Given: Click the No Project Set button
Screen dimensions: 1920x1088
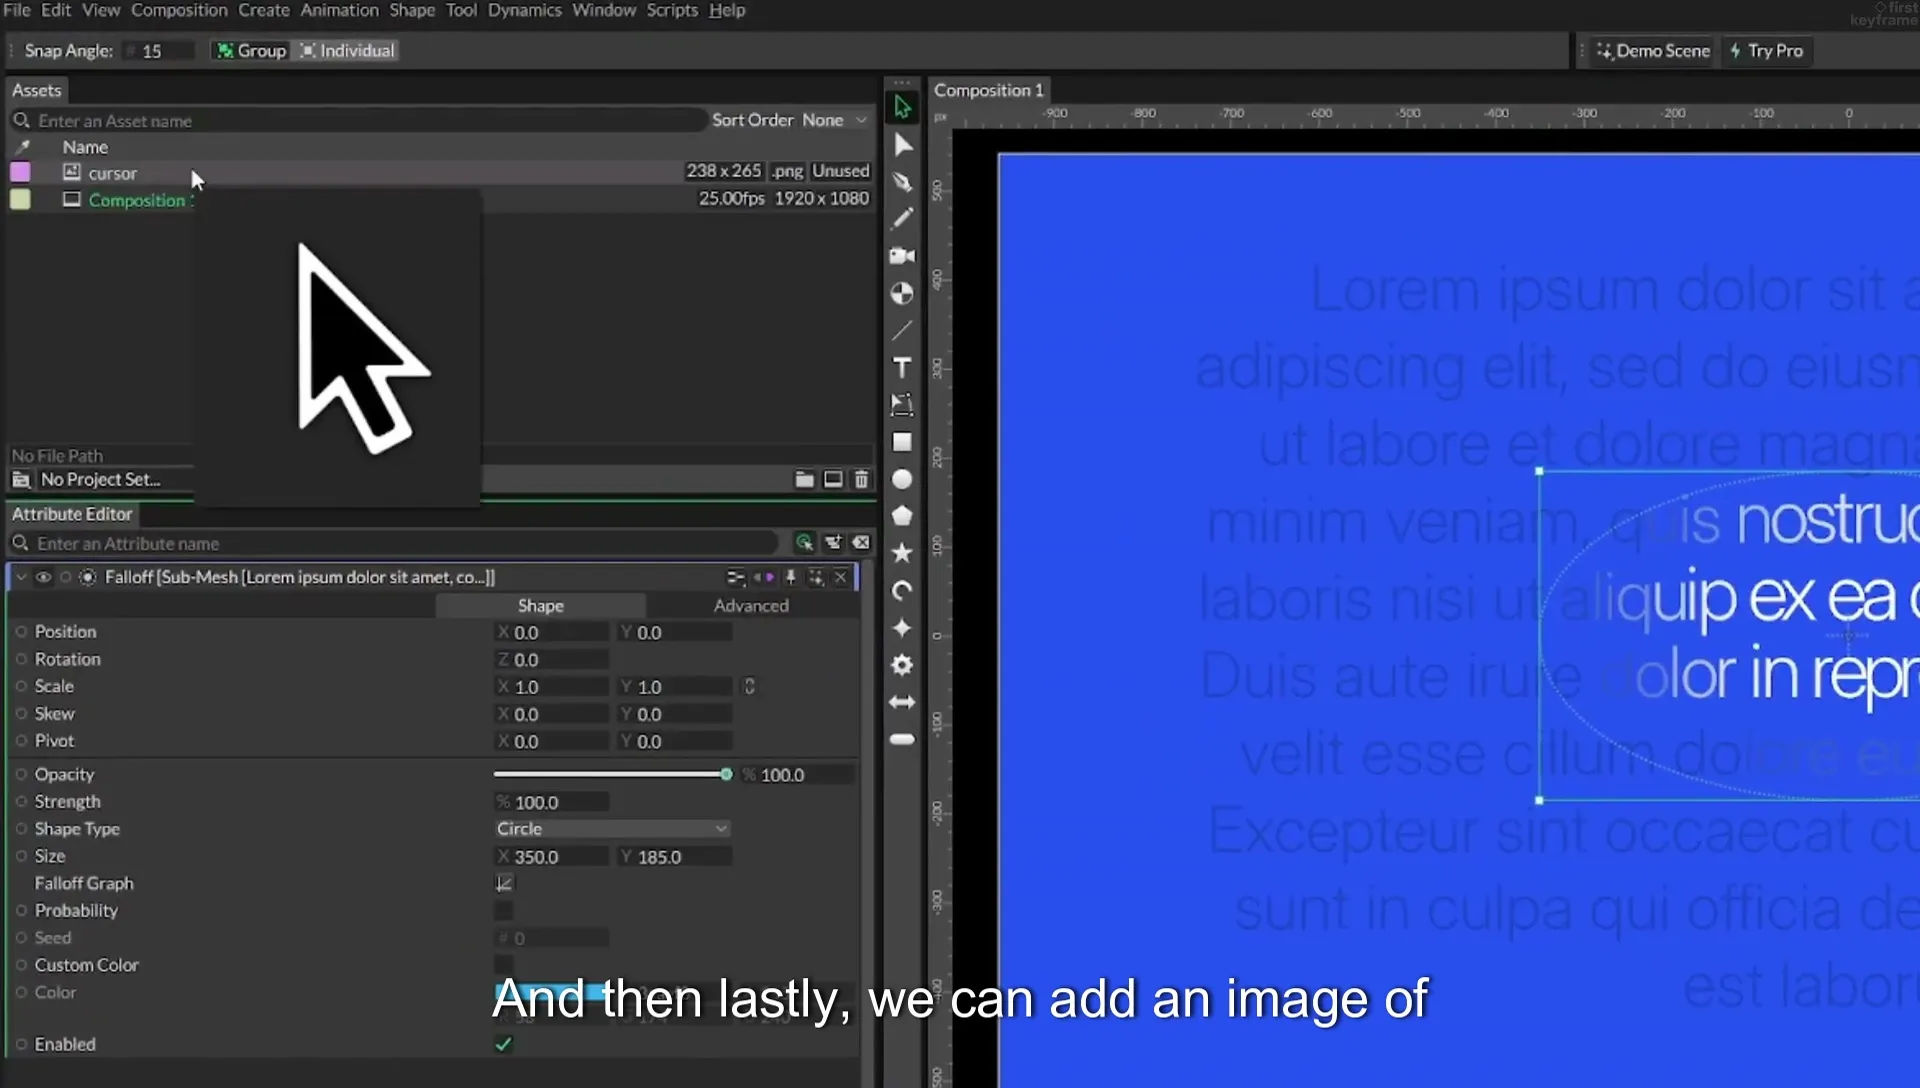Looking at the screenshot, I should (100, 480).
